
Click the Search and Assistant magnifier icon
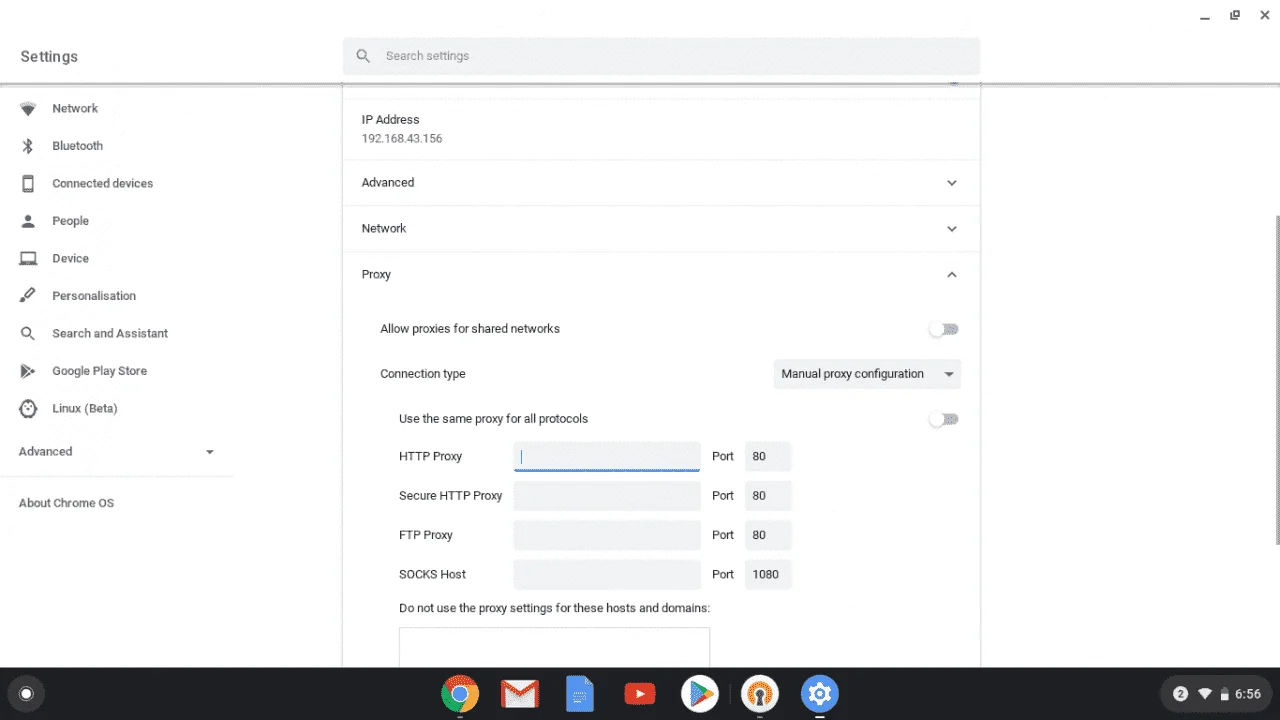pos(29,333)
